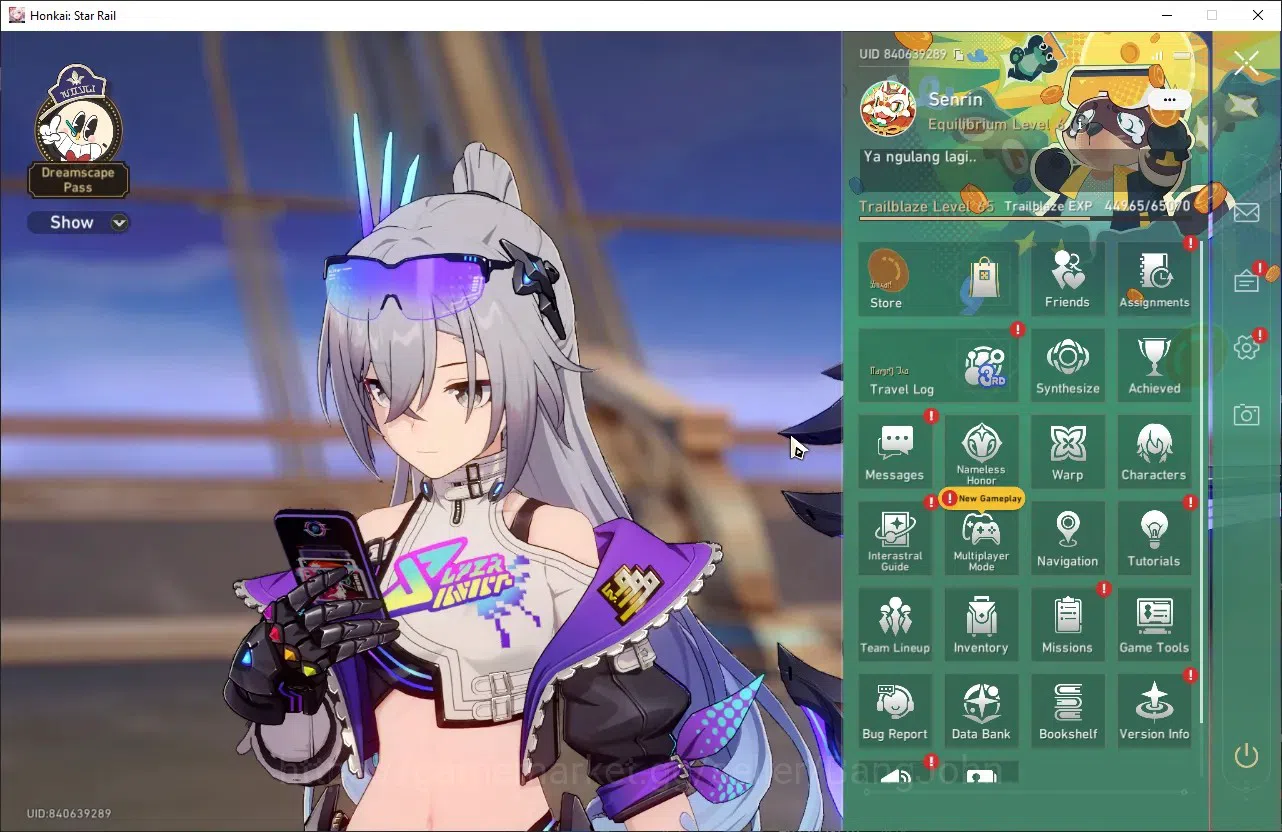
Task: Open the three-dot profile options button
Action: pos(1169,100)
